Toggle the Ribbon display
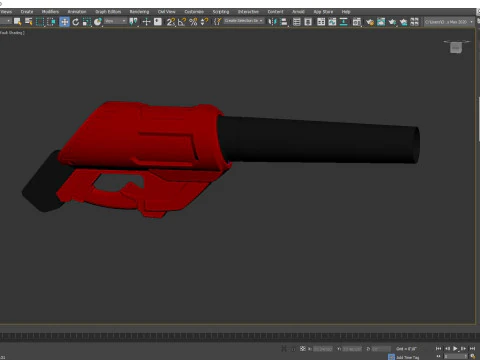This screenshot has width=480, height=360. pos(321,22)
